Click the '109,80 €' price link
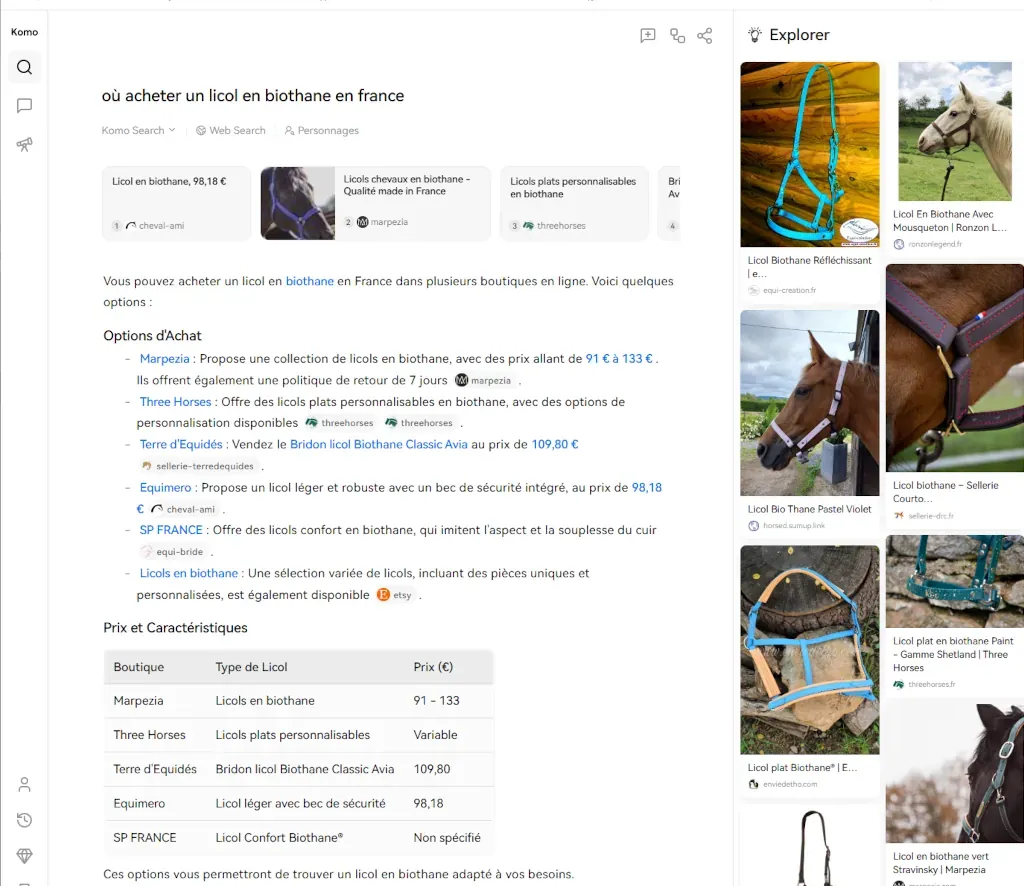This screenshot has width=1024, height=886. tap(555, 445)
